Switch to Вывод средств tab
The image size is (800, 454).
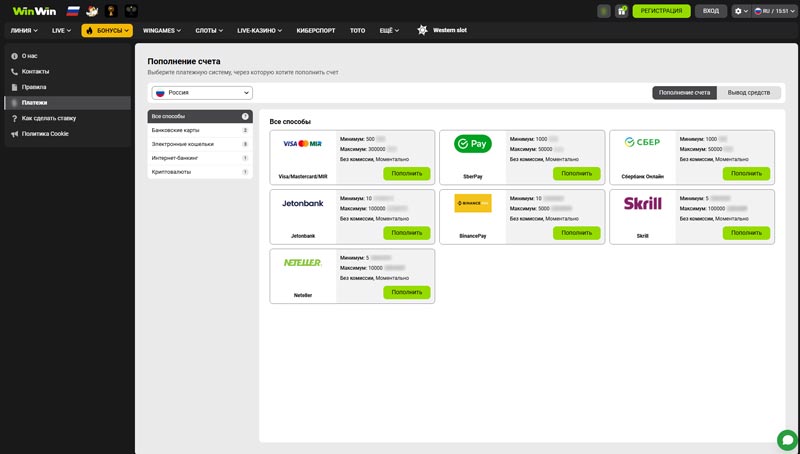click(748, 93)
